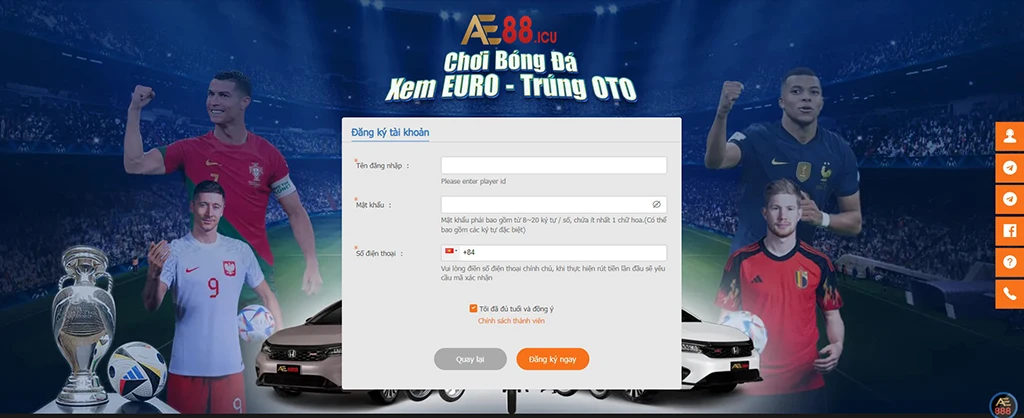The height and width of the screenshot is (418, 1024).
Task: Focus the "Tên đăng nhập" input field
Action: coord(554,165)
